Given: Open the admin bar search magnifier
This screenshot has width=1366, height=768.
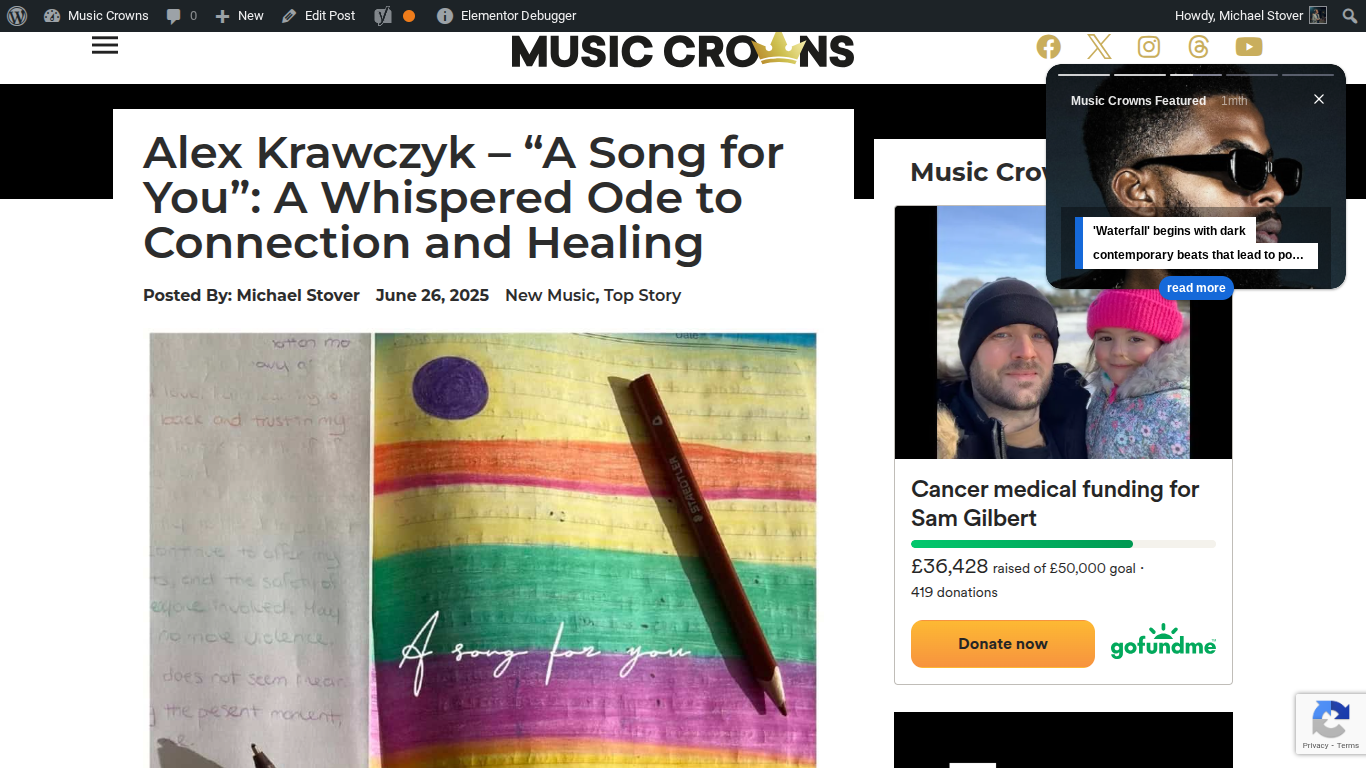Looking at the screenshot, I should 1350,16.
